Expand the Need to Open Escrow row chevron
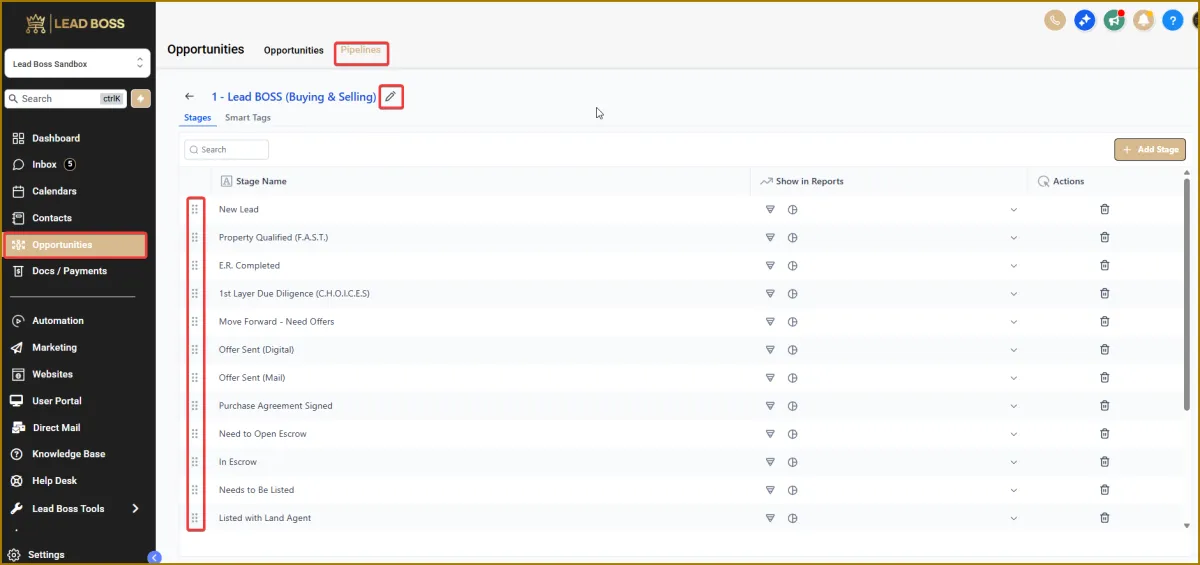1200x565 pixels. pyautogui.click(x=1013, y=433)
